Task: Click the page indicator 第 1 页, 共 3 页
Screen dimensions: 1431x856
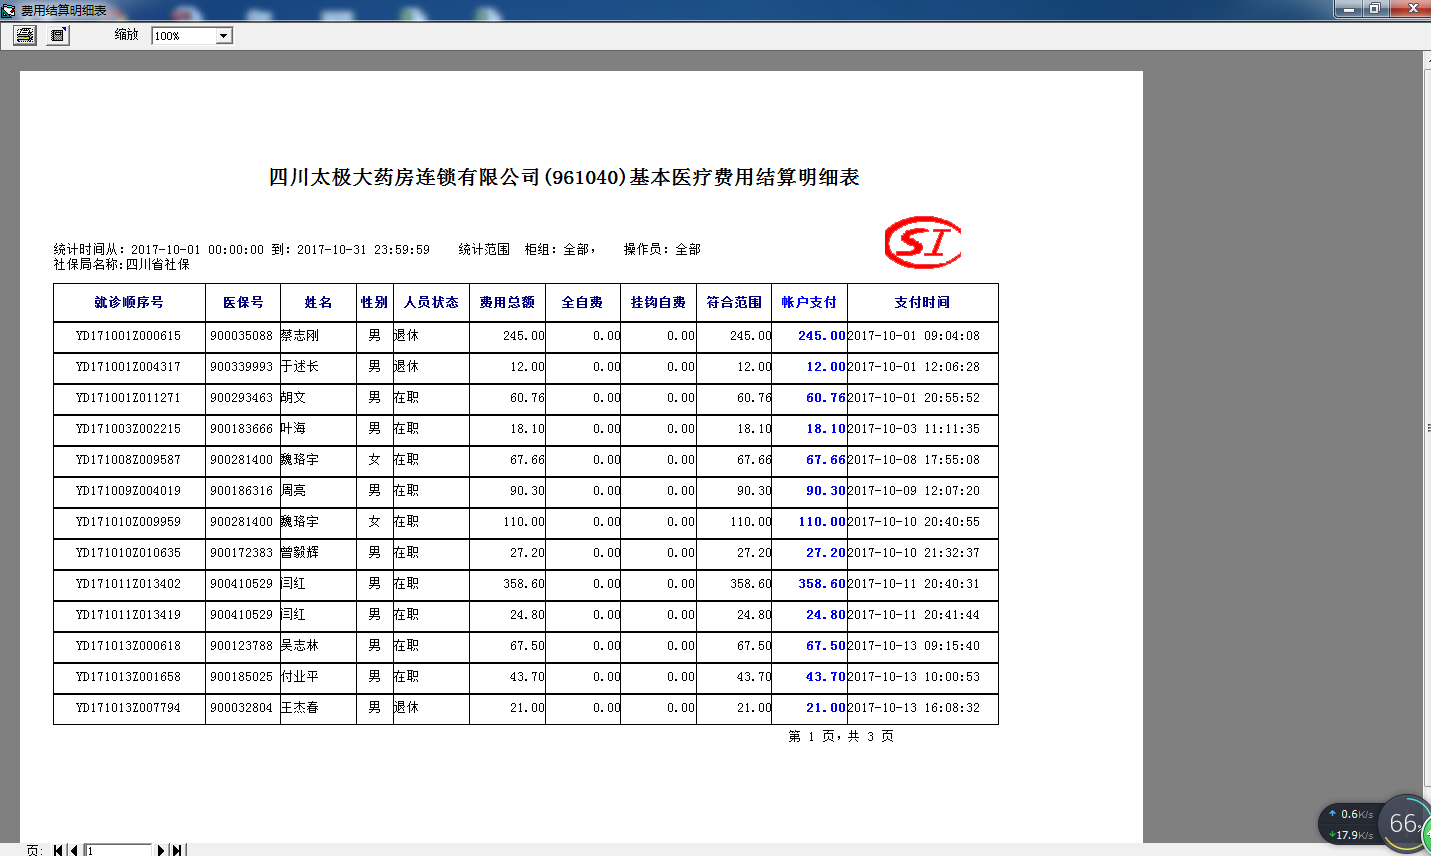Action: tap(841, 736)
